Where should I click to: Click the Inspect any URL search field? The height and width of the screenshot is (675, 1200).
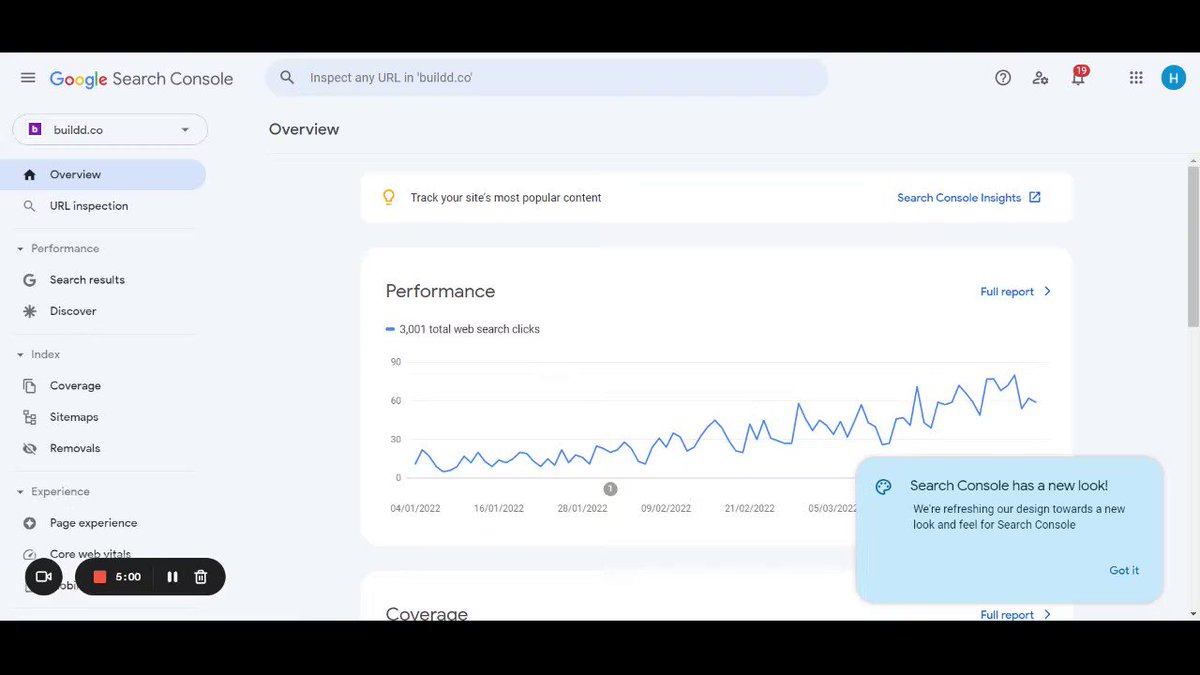point(546,78)
